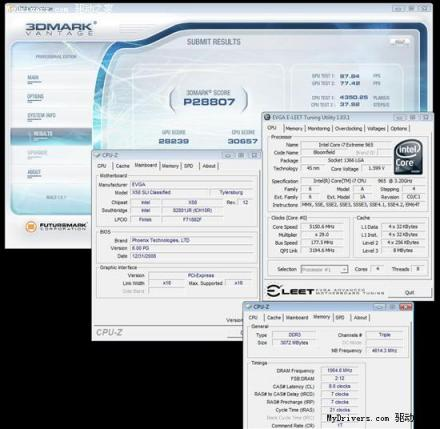Screen dimensions: 440x429
Task: Click the Monitoring tab in E-LEET
Action: (x=319, y=129)
